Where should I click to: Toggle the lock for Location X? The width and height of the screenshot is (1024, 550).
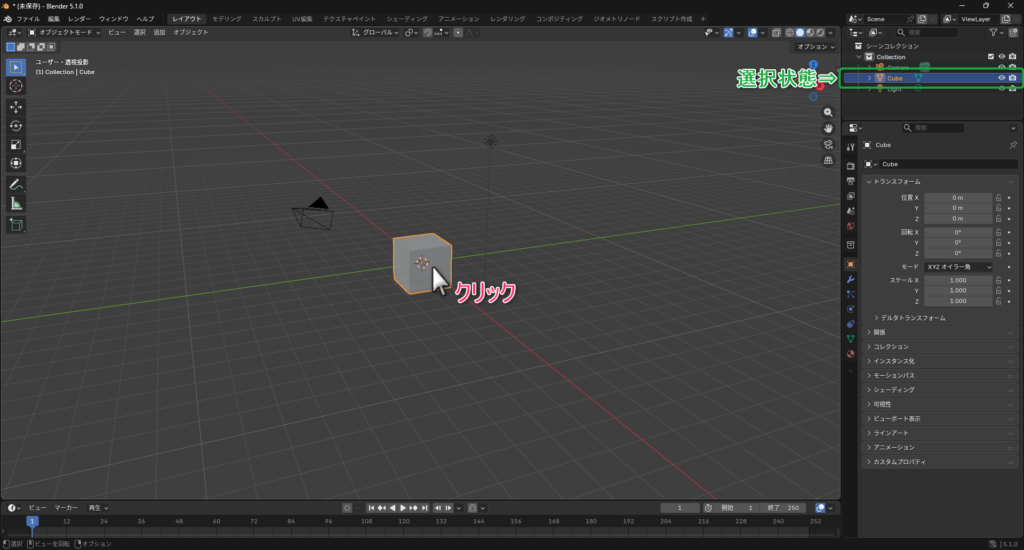click(x=998, y=198)
